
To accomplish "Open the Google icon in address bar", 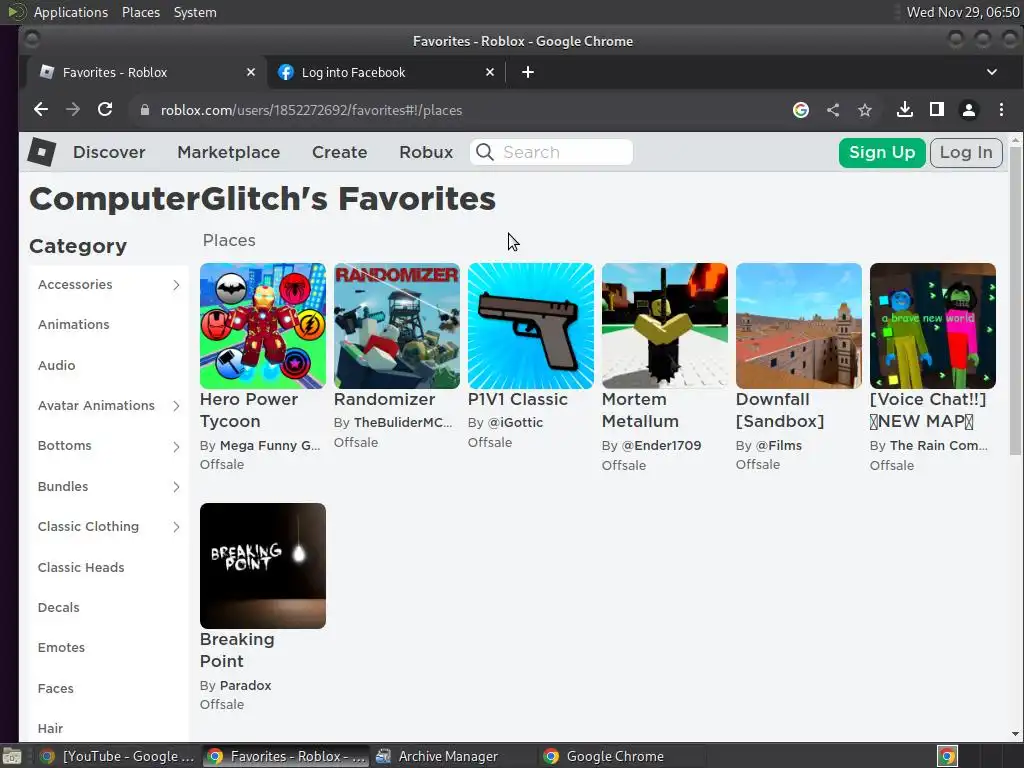I will [x=801, y=110].
